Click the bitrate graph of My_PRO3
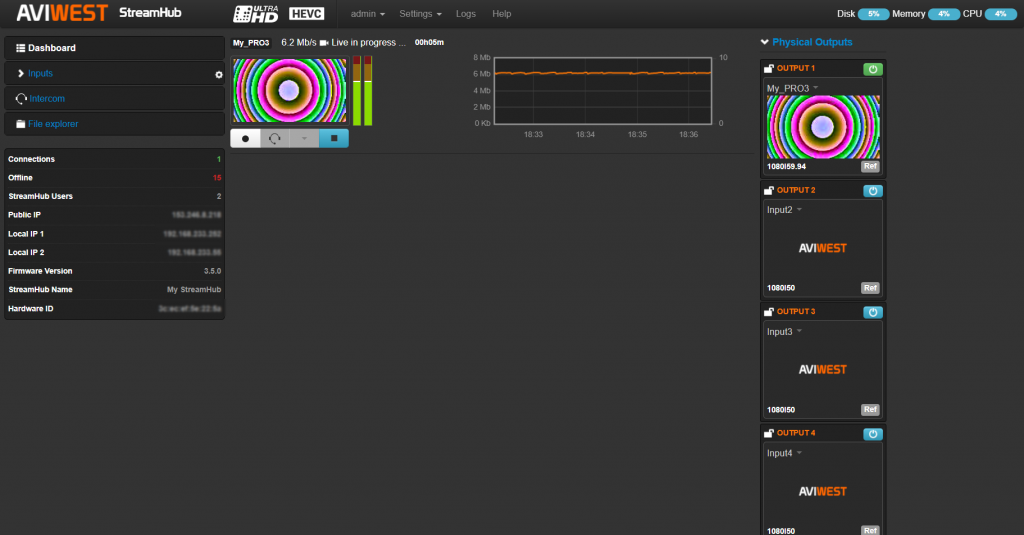The height and width of the screenshot is (535, 1024). click(603, 91)
